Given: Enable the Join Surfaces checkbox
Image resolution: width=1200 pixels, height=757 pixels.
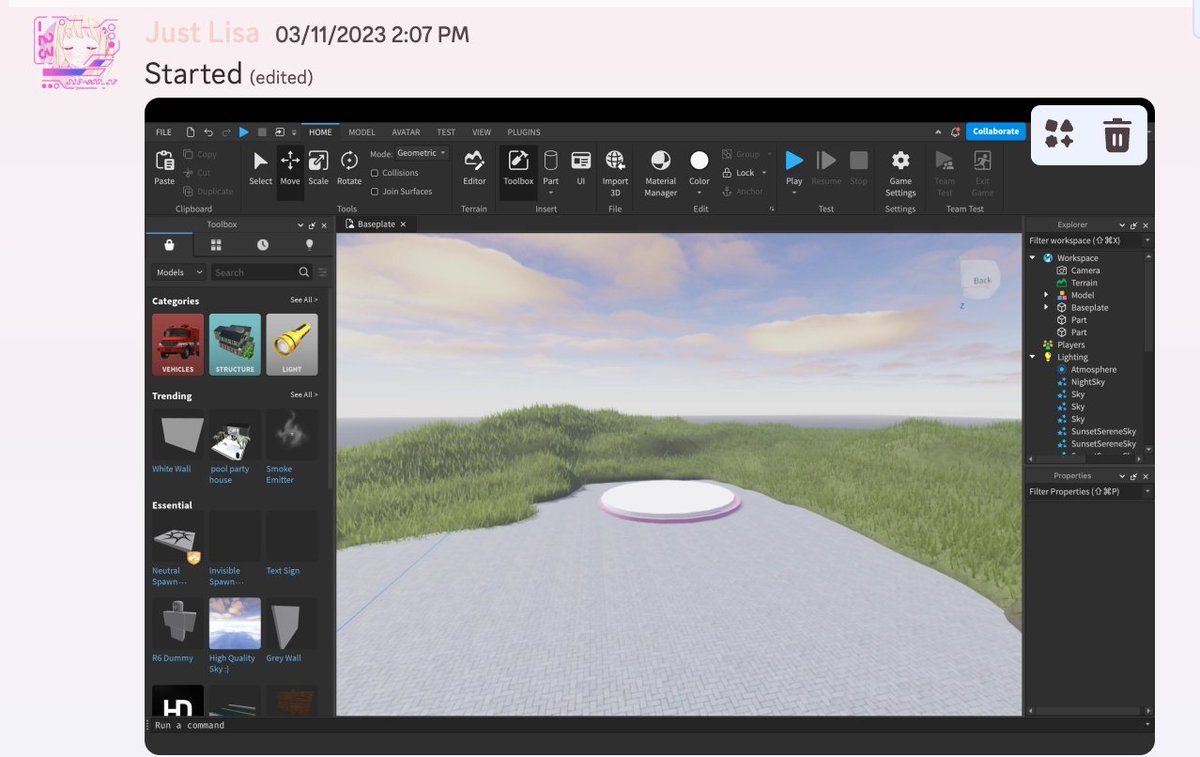Looking at the screenshot, I should (374, 191).
